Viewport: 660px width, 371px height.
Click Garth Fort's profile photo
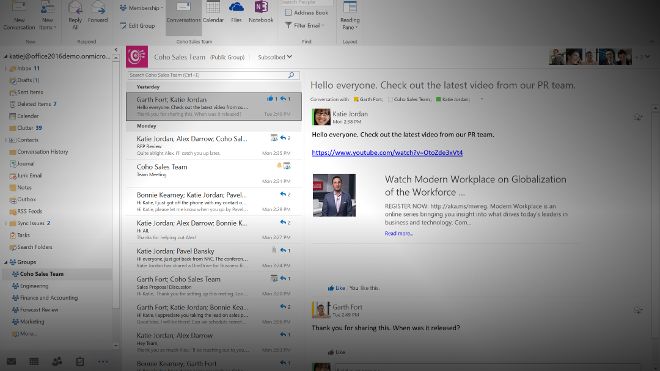point(321,310)
